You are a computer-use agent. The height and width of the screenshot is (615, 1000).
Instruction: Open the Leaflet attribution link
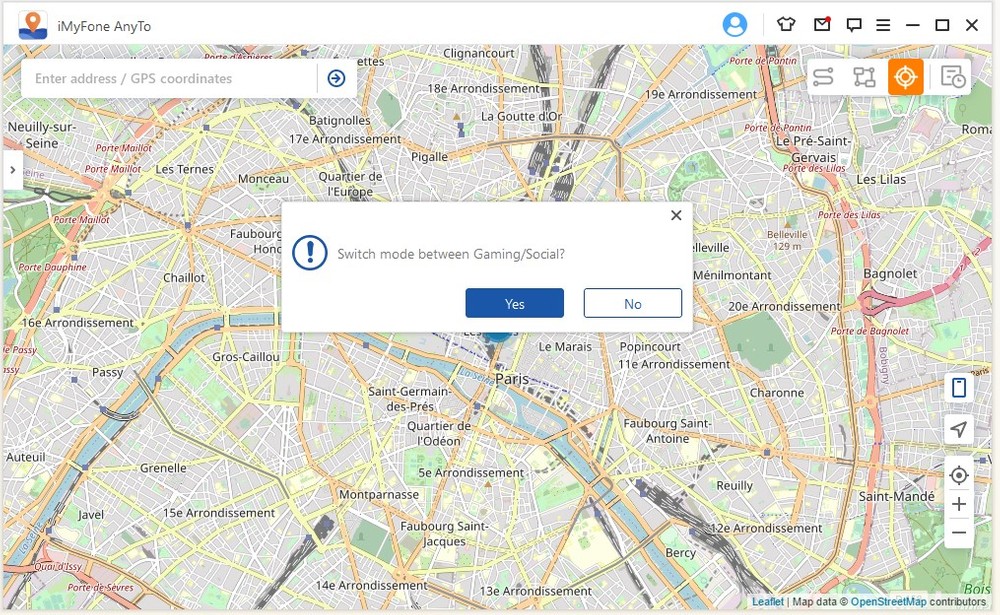tap(767, 602)
